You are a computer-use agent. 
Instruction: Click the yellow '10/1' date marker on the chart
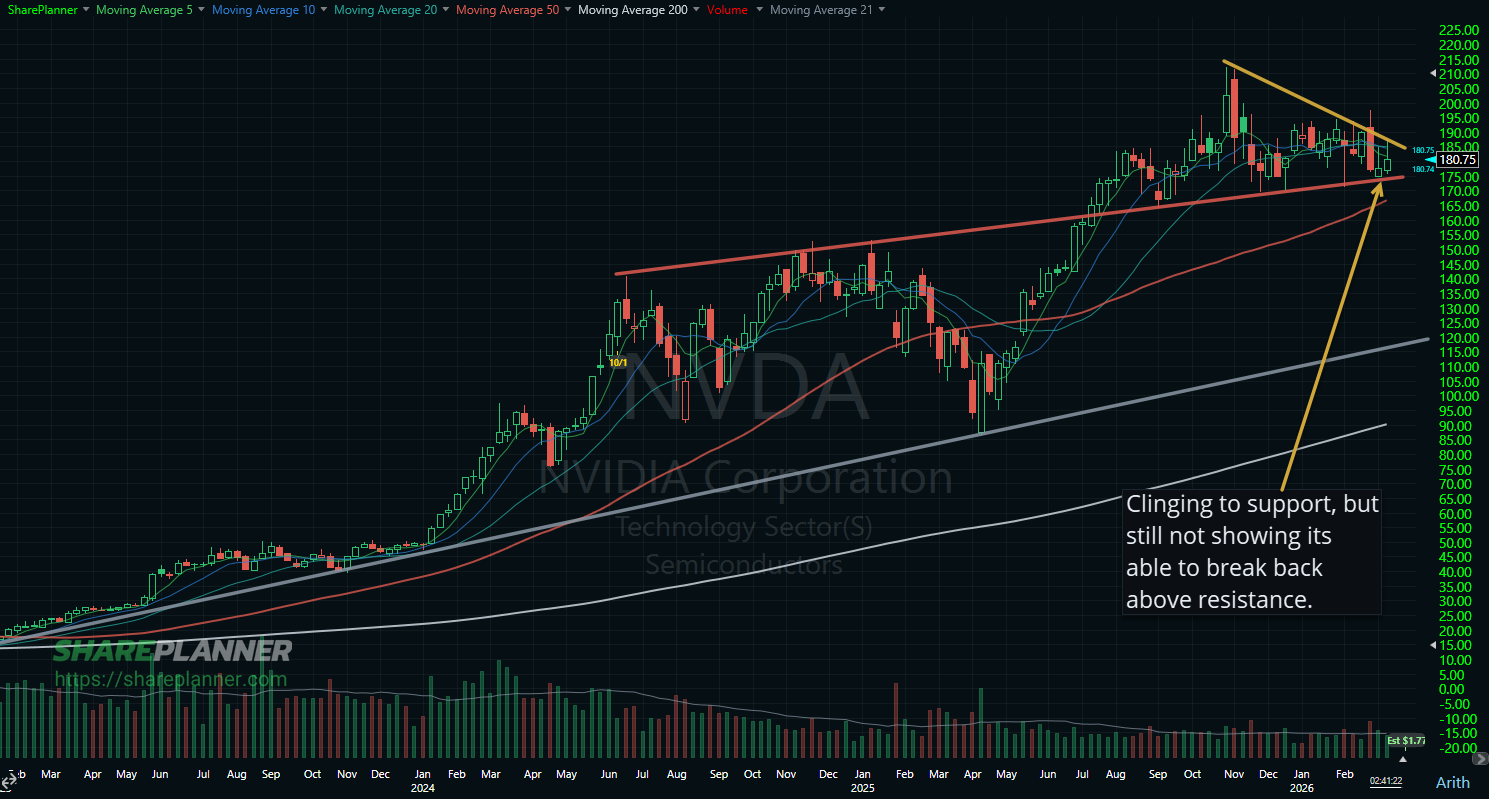(x=619, y=364)
